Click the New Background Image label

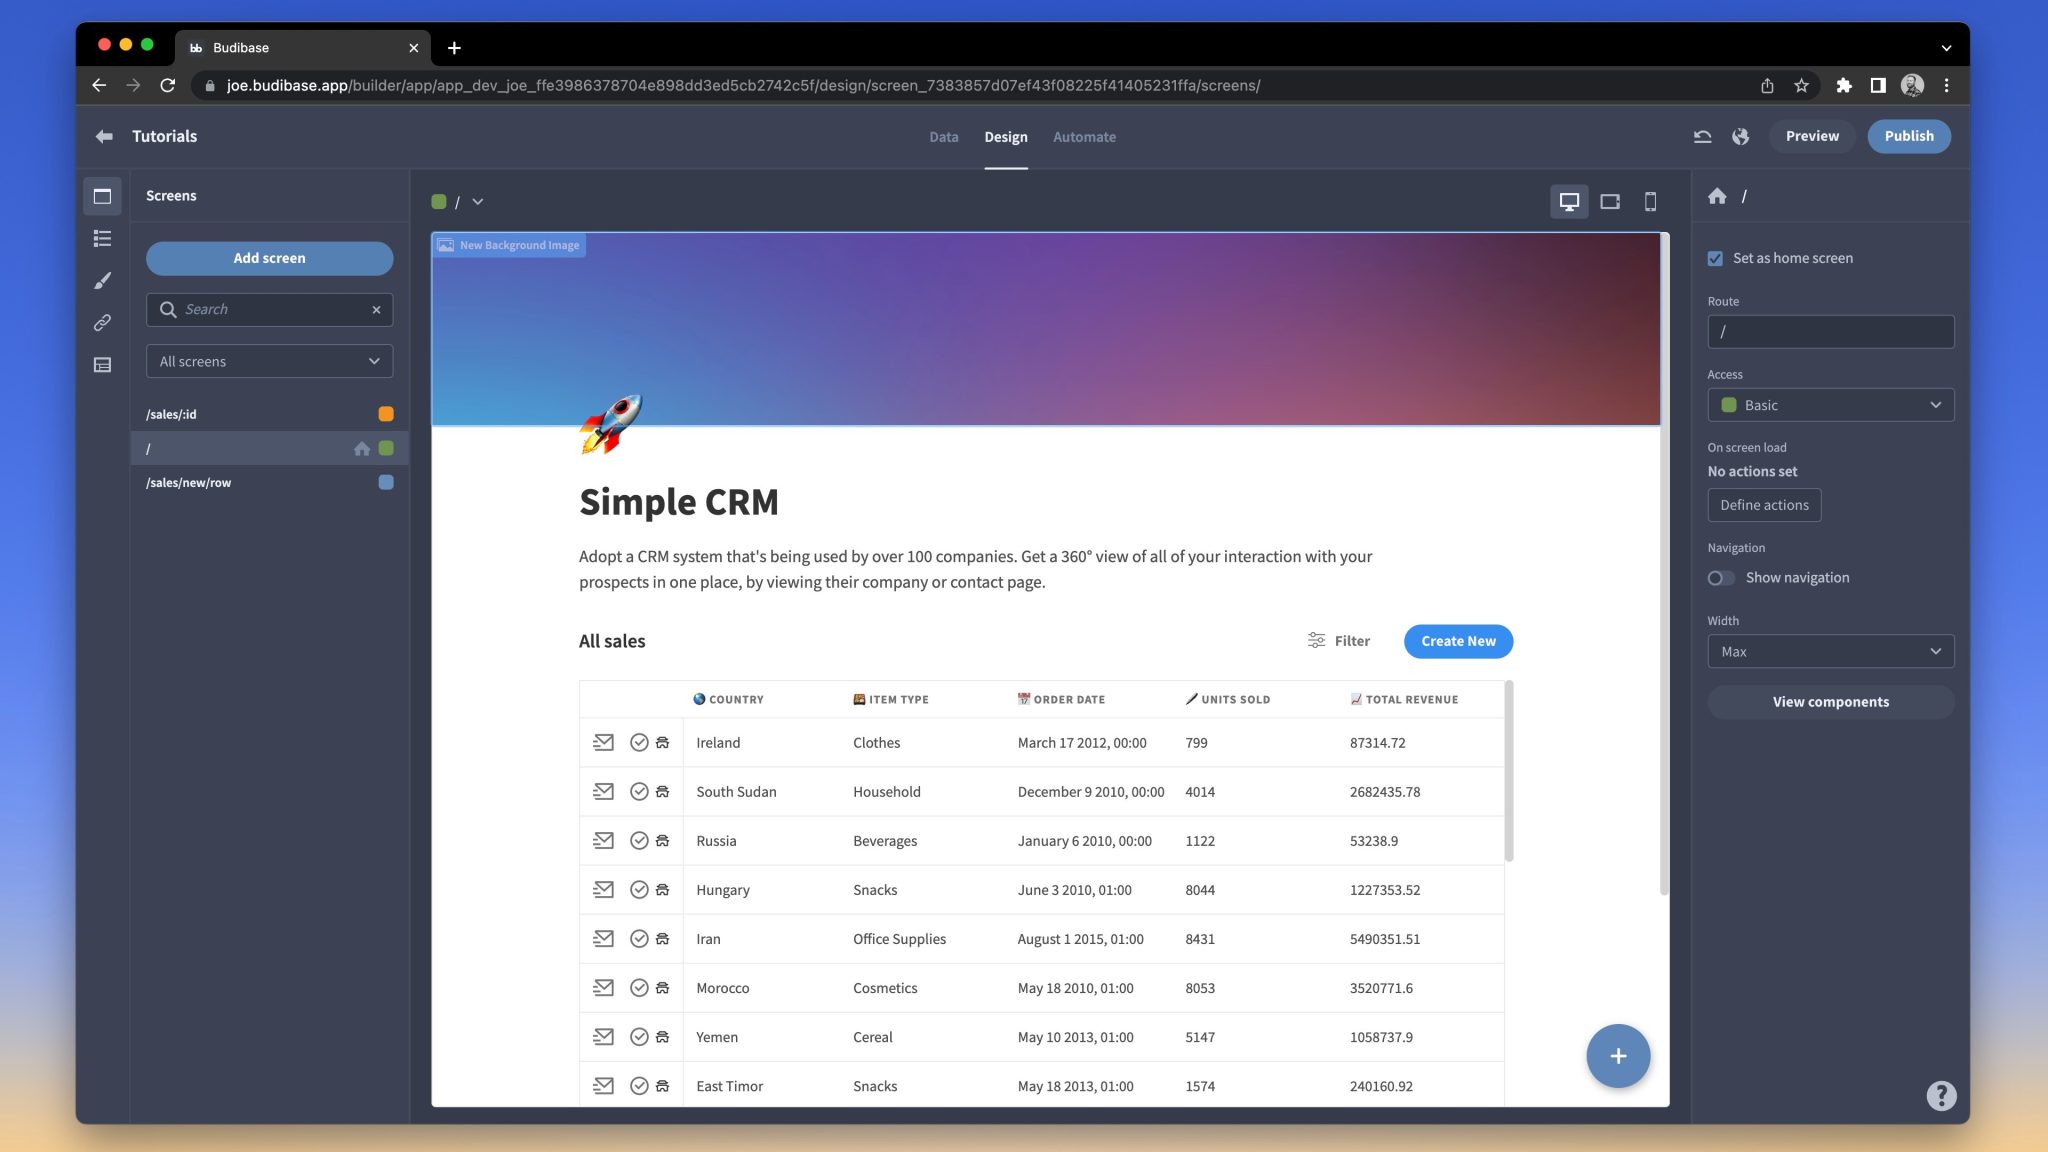[510, 245]
